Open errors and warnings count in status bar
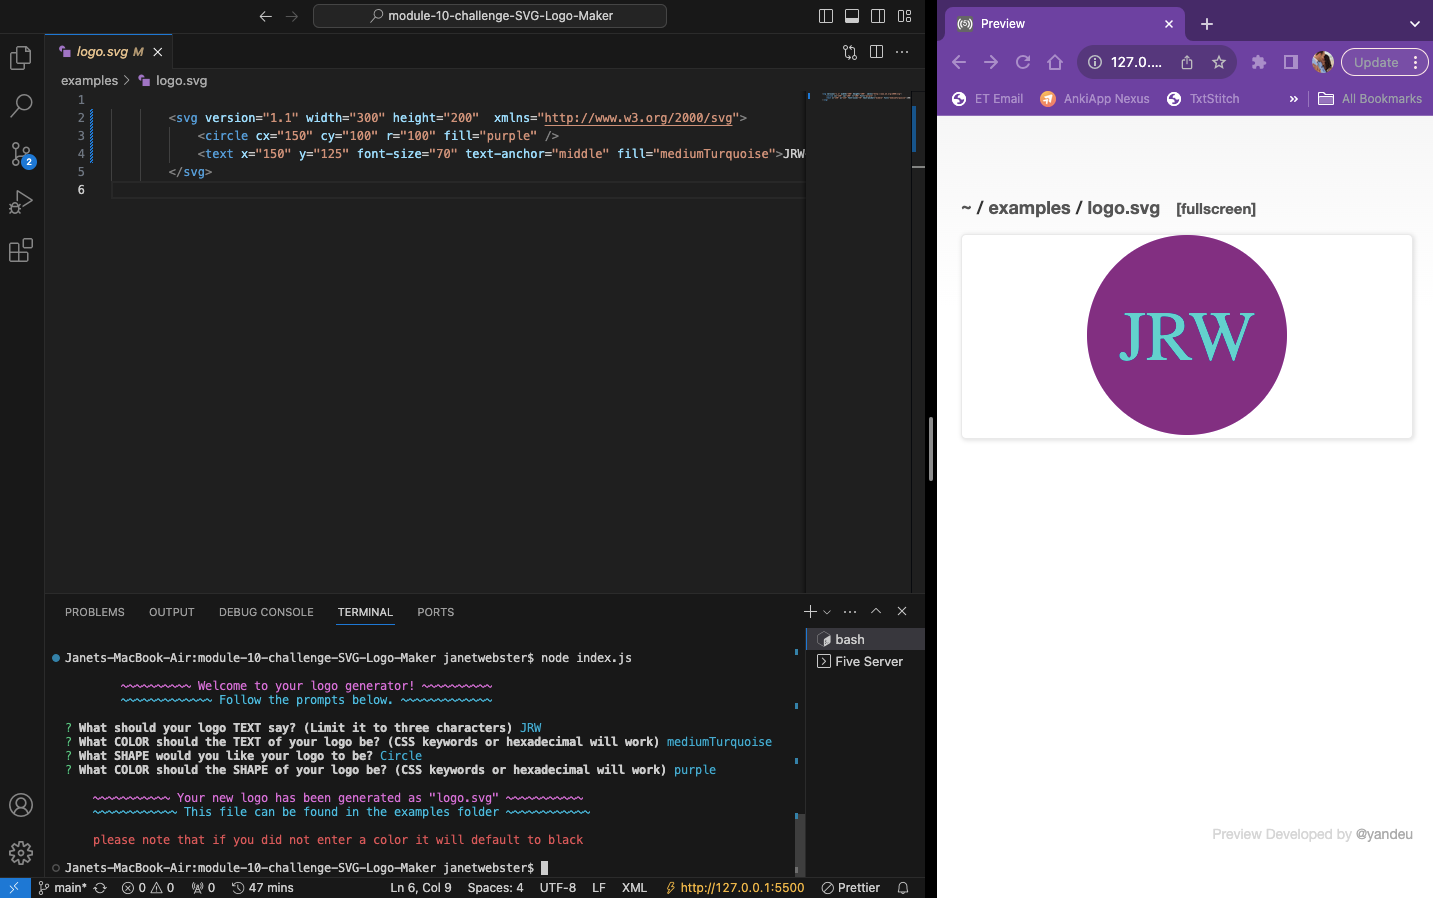The image size is (1433, 898). click(x=148, y=888)
